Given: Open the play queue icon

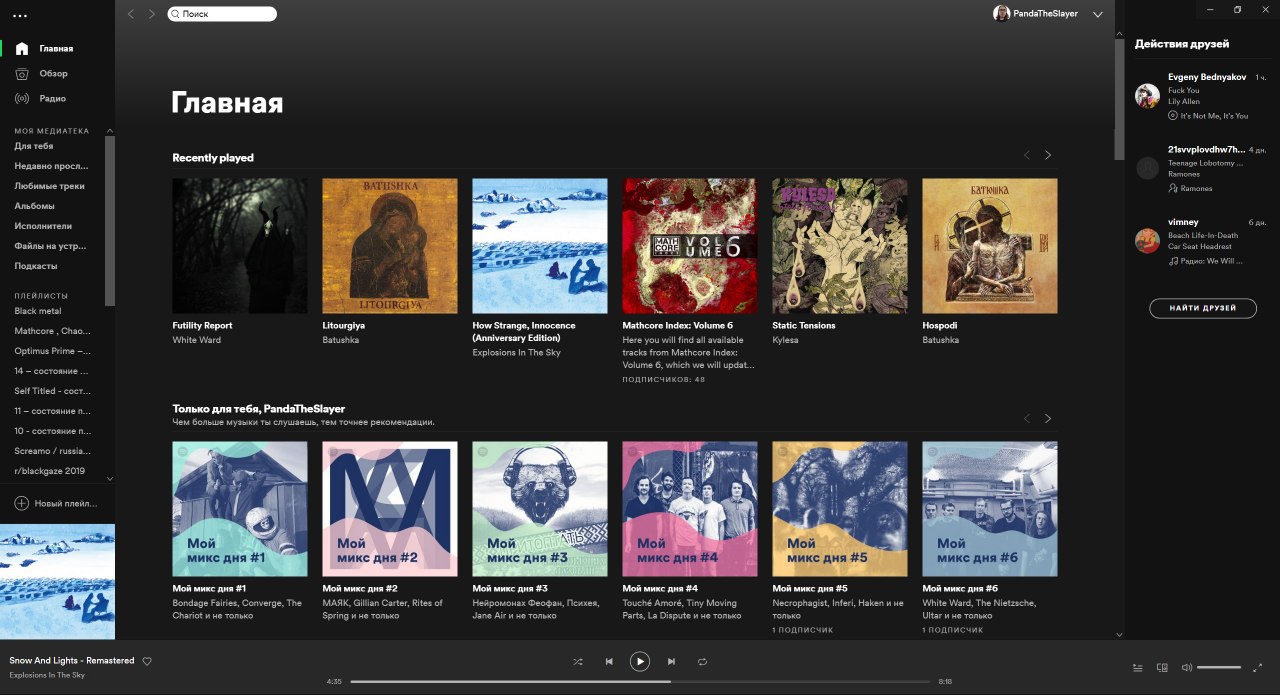Looking at the screenshot, I should 1137,668.
